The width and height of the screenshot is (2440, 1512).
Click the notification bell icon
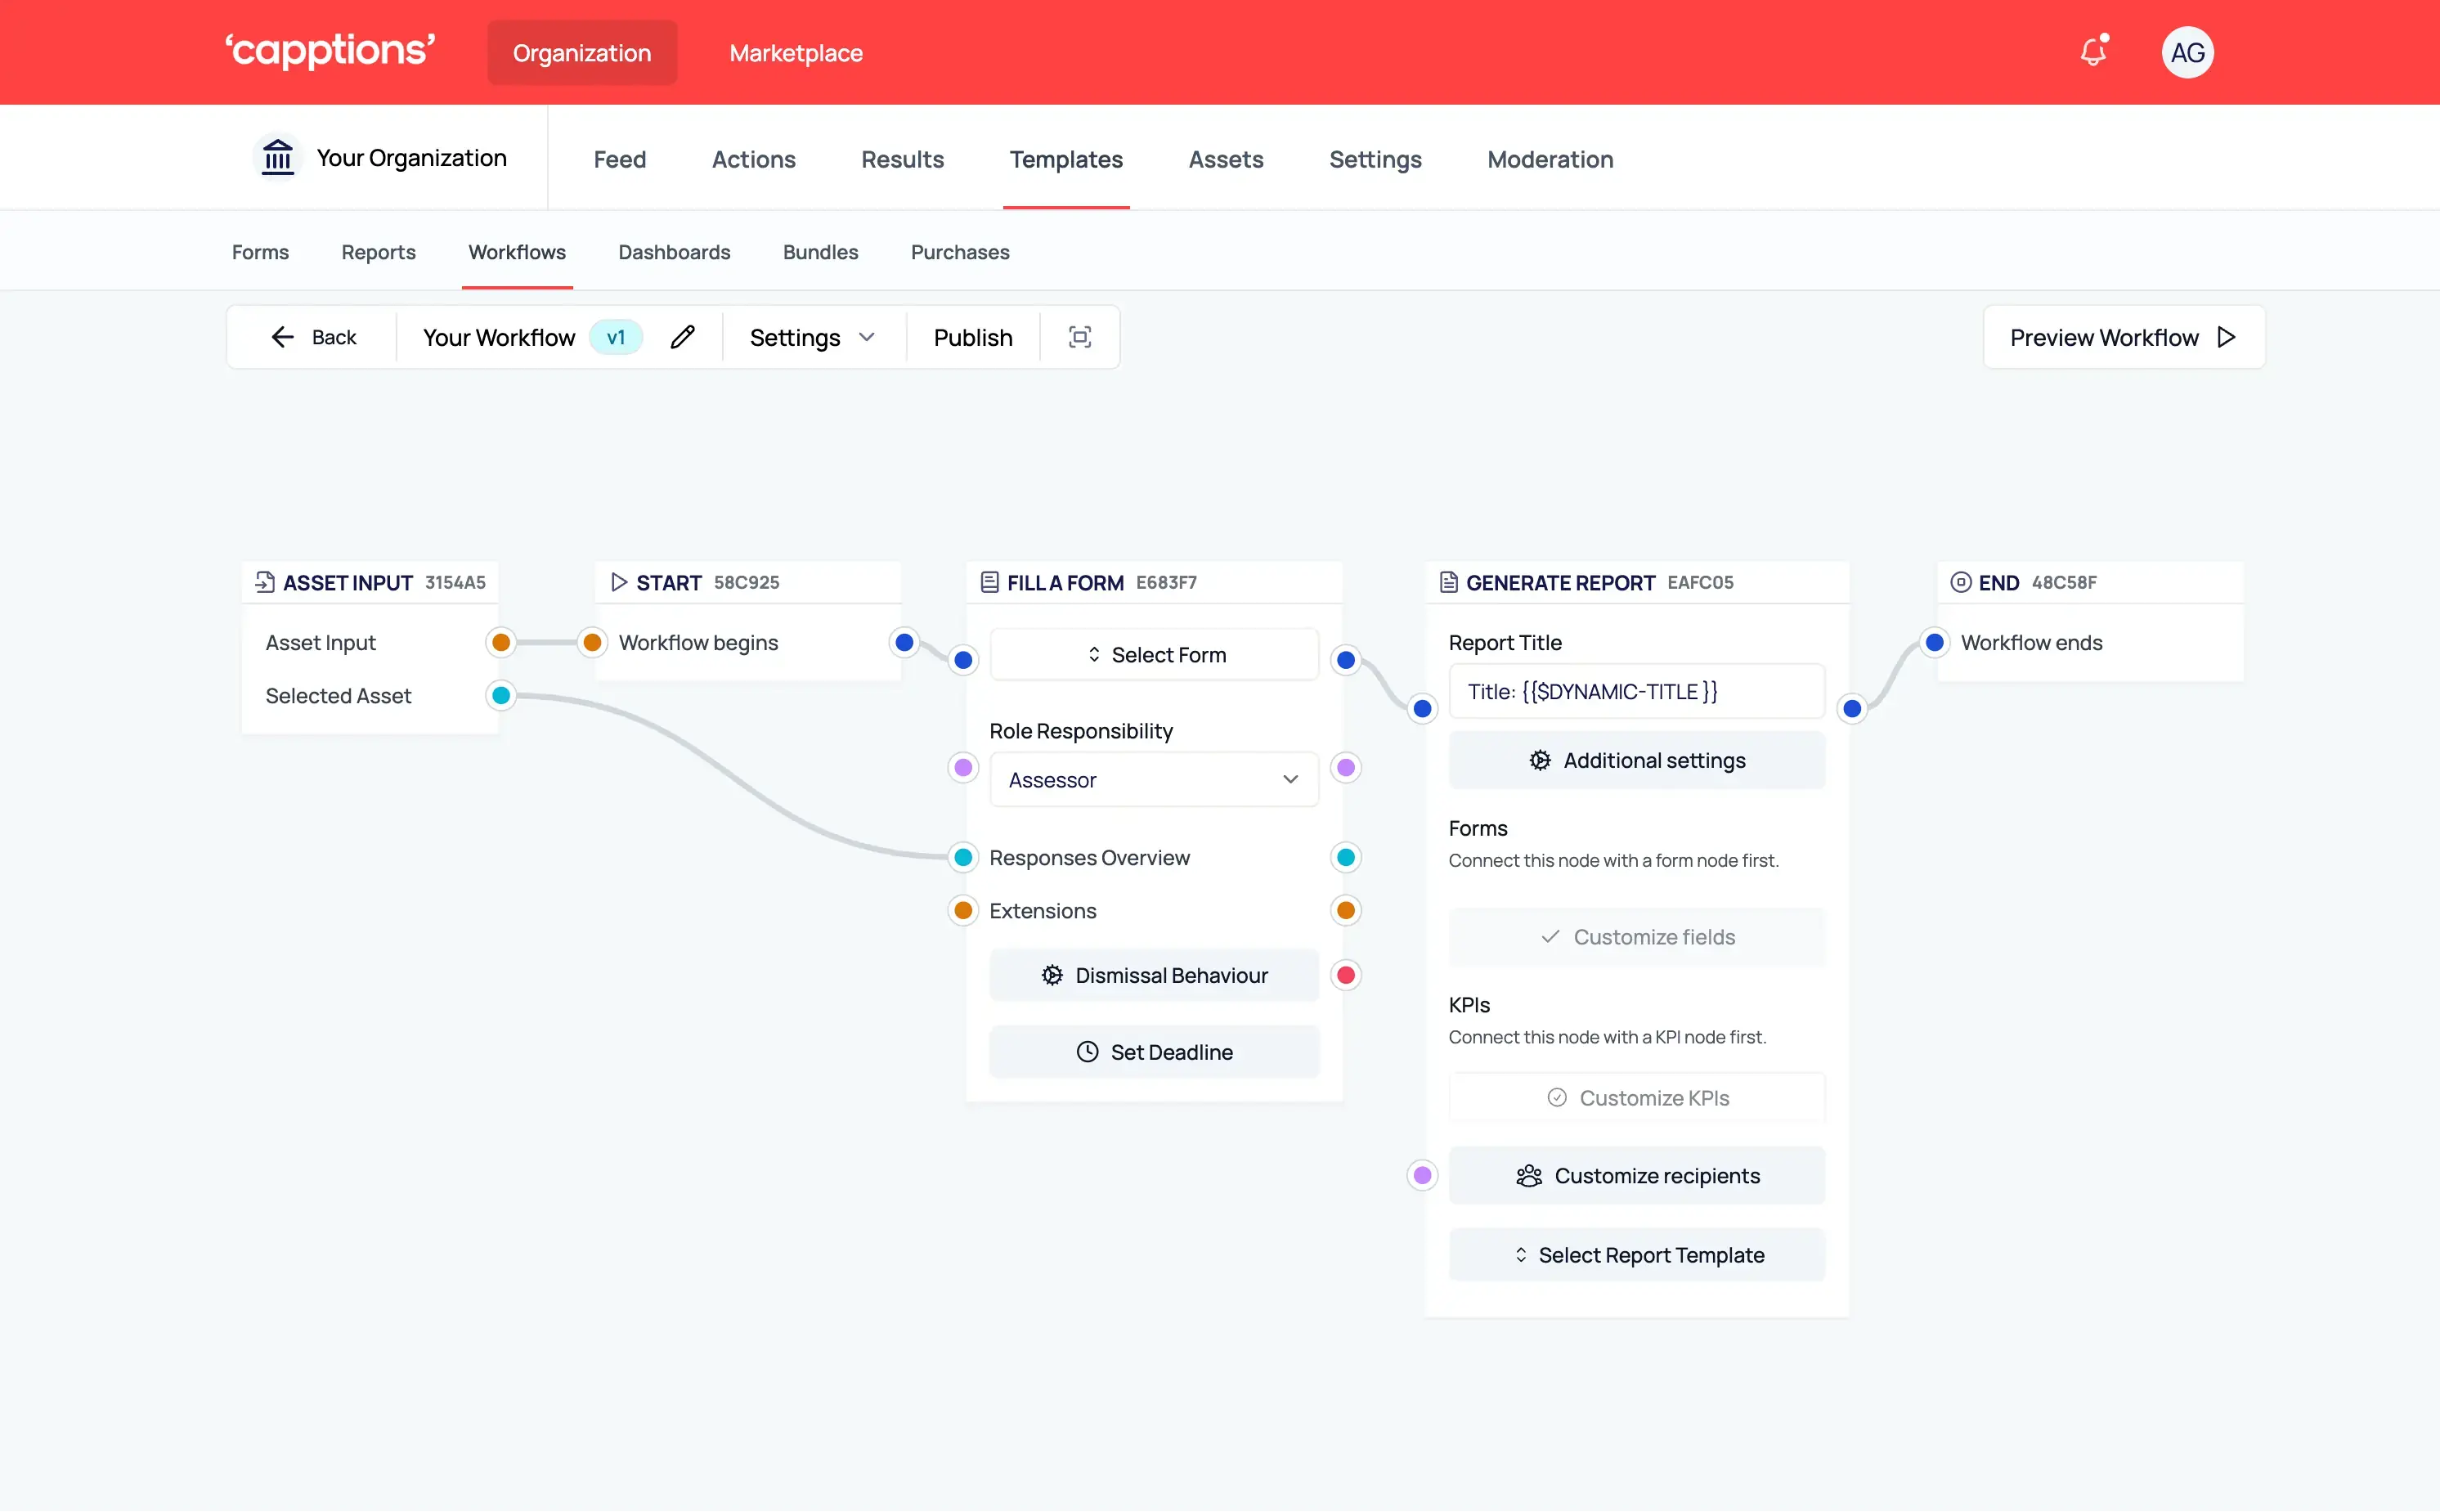point(2092,52)
